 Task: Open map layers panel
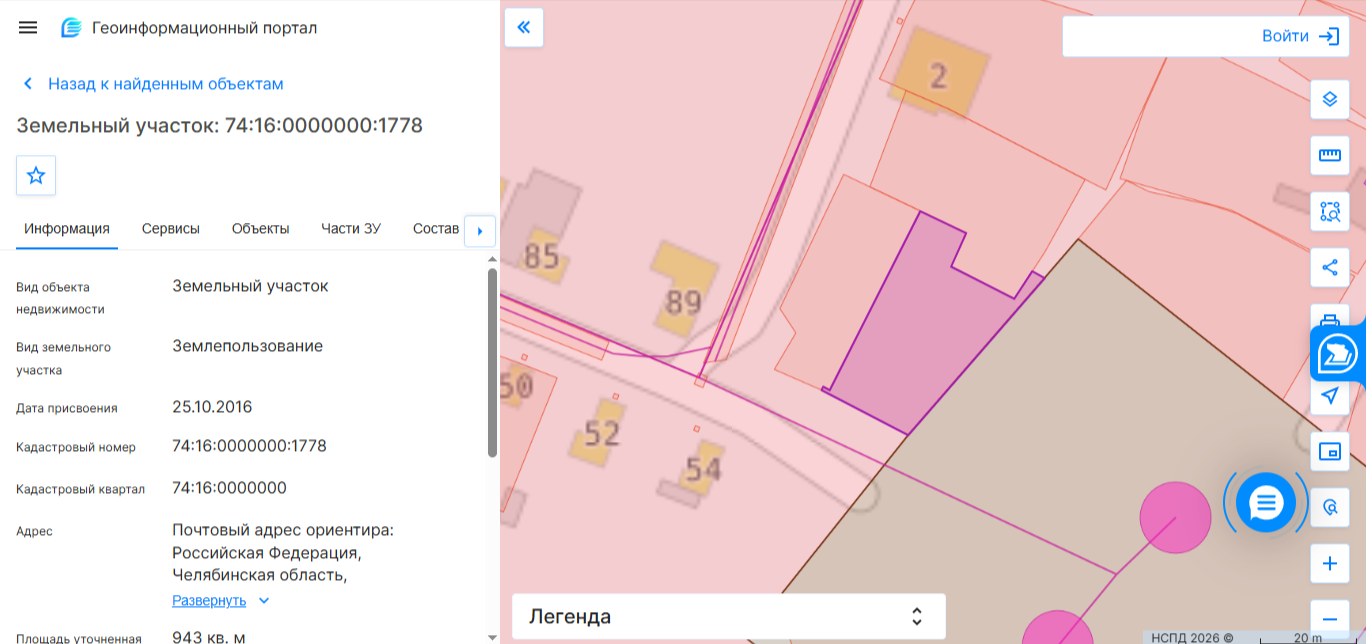click(x=1330, y=99)
